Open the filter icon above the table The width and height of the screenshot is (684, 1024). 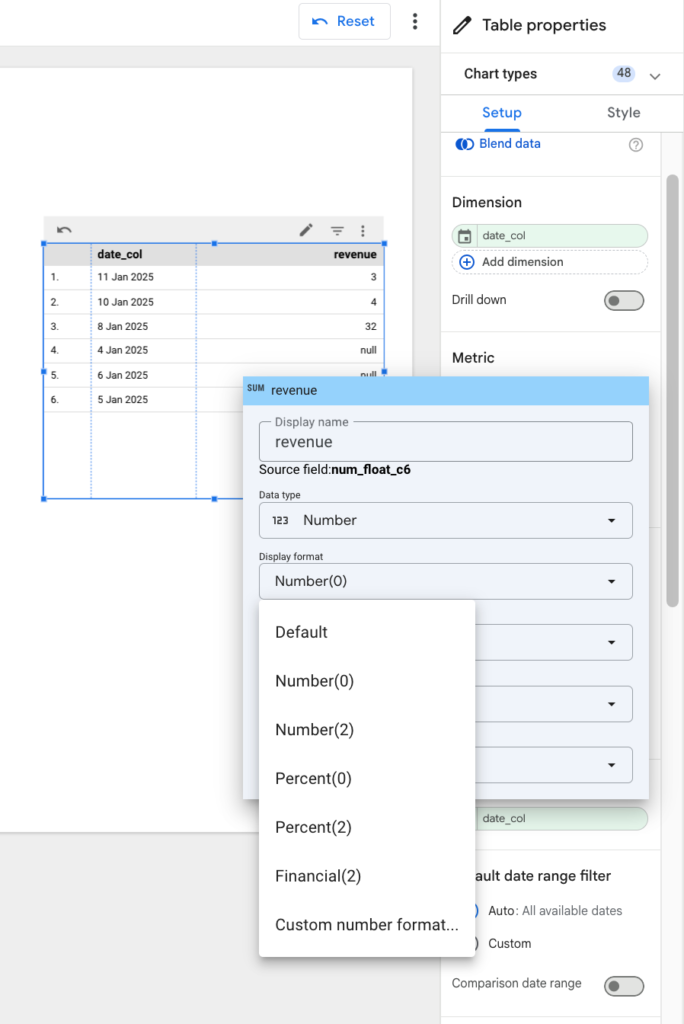pyautogui.click(x=337, y=230)
